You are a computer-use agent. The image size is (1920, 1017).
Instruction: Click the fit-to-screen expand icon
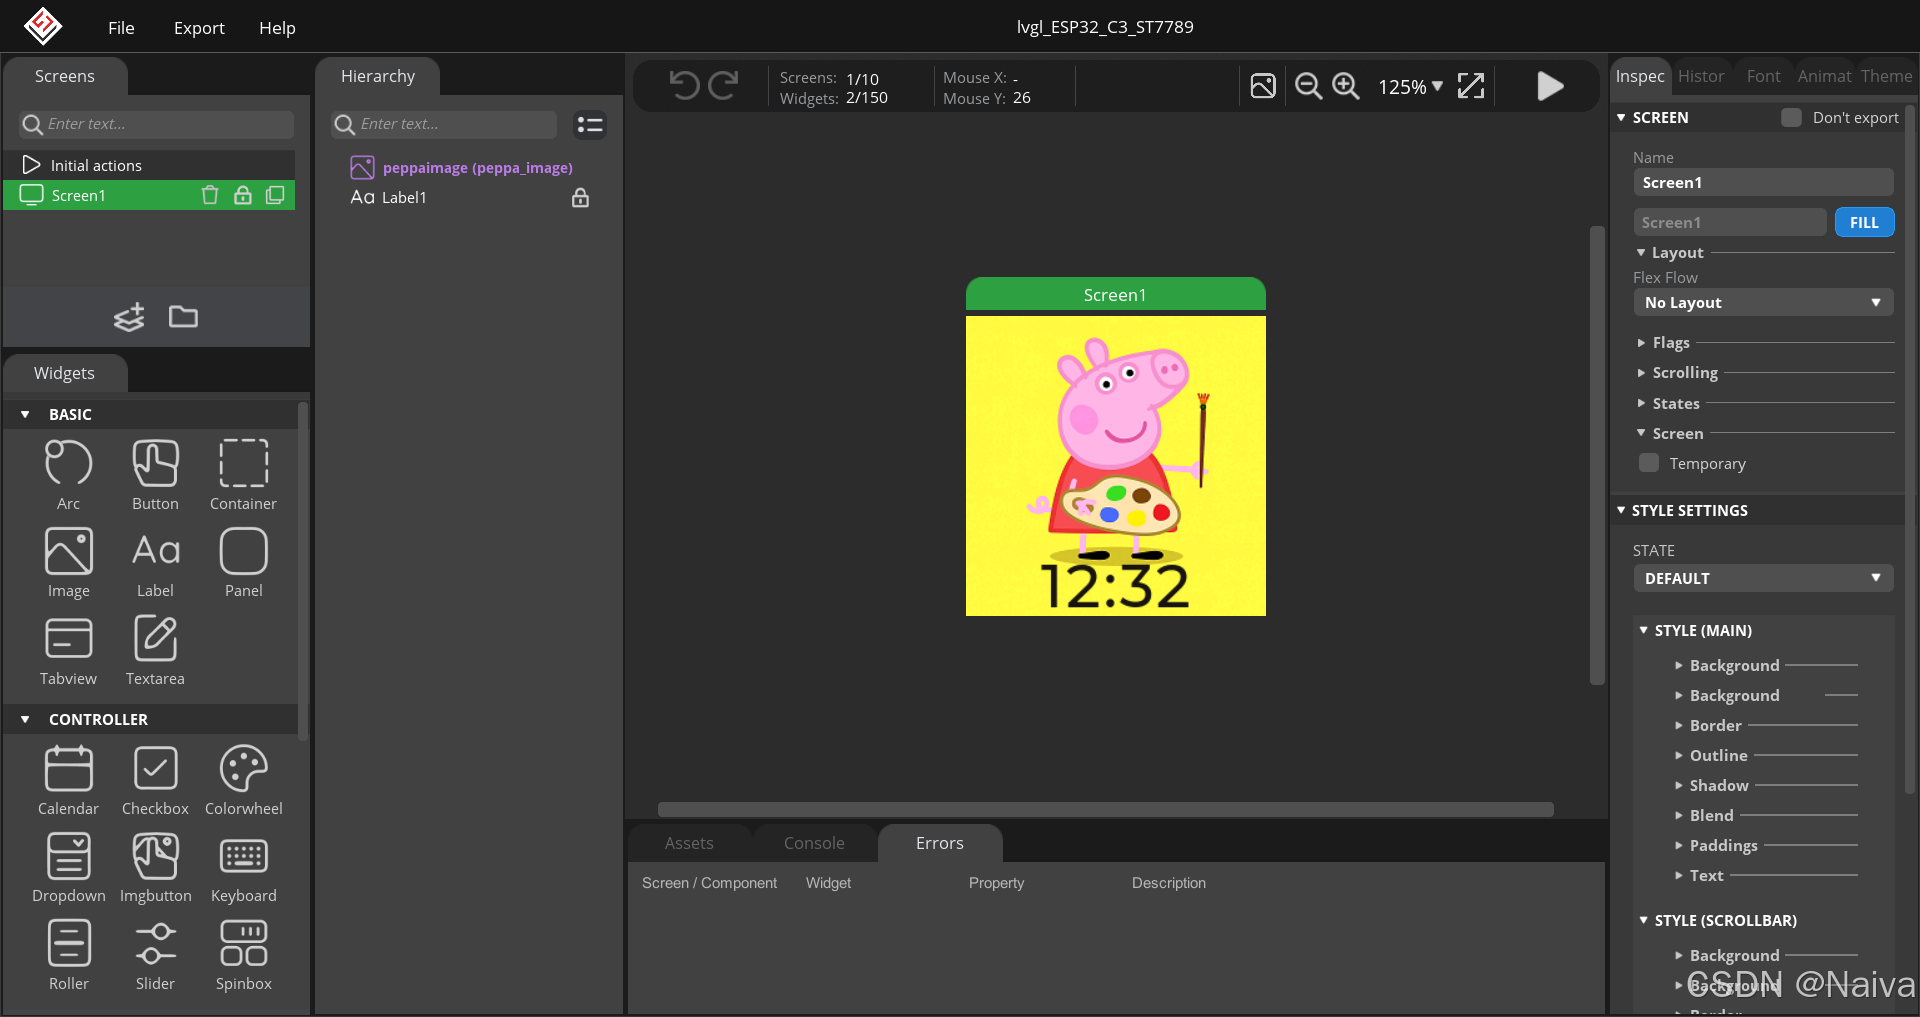1471,86
